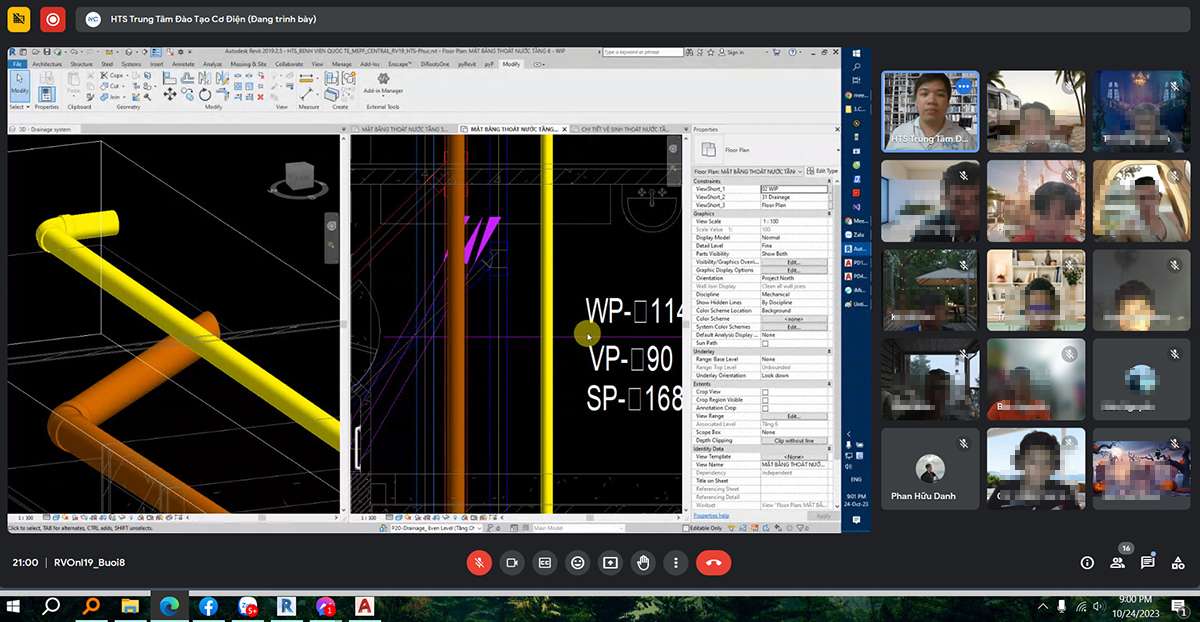Switch to CHI TIẾT VỆ SINH view tab

point(625,129)
